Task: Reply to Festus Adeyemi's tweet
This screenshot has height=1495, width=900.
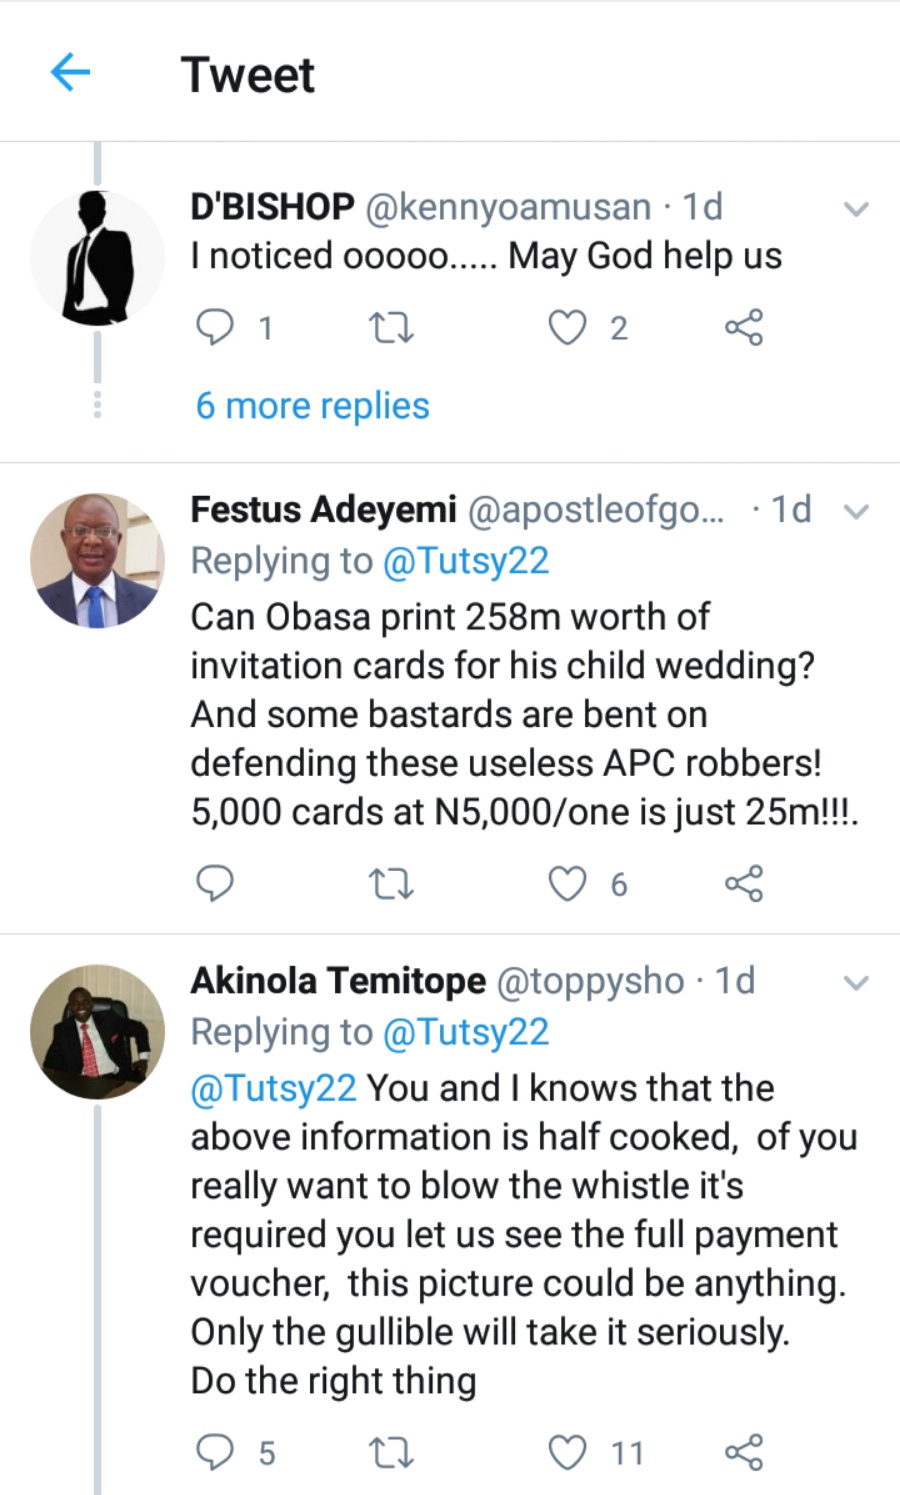Action: (x=214, y=883)
